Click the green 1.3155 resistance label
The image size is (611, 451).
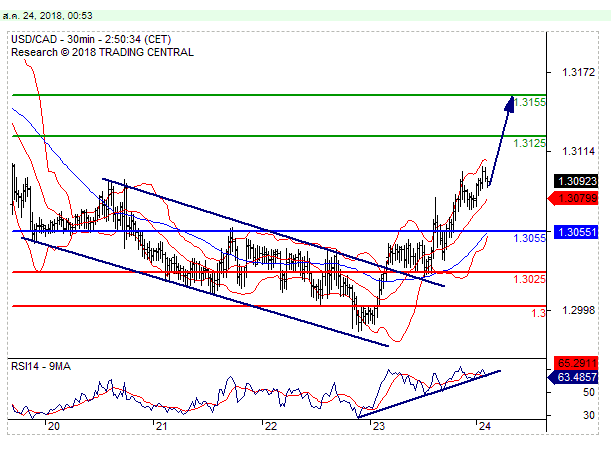(530, 103)
